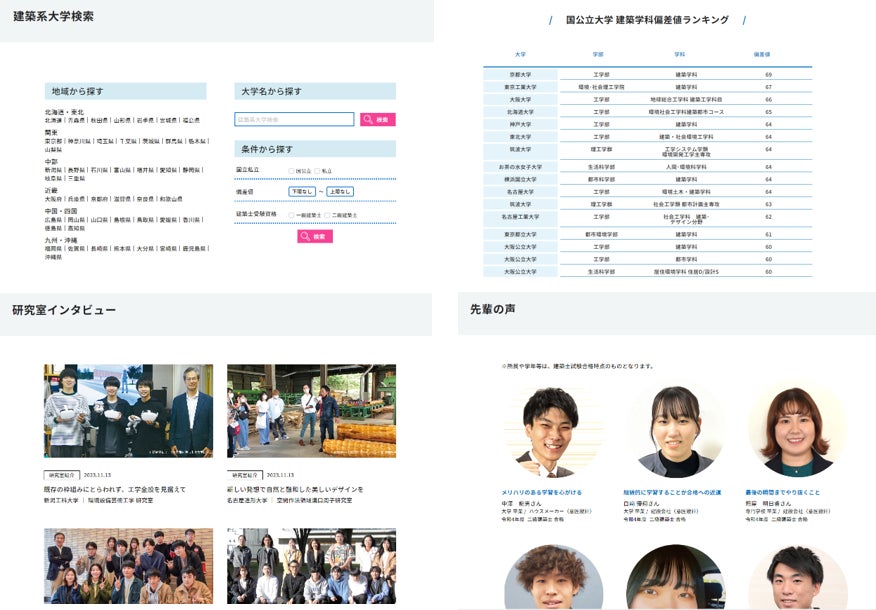The width and height of the screenshot is (876, 610).
Task: Select the 岡山県 prefecture link
Action: [x=77, y=220]
